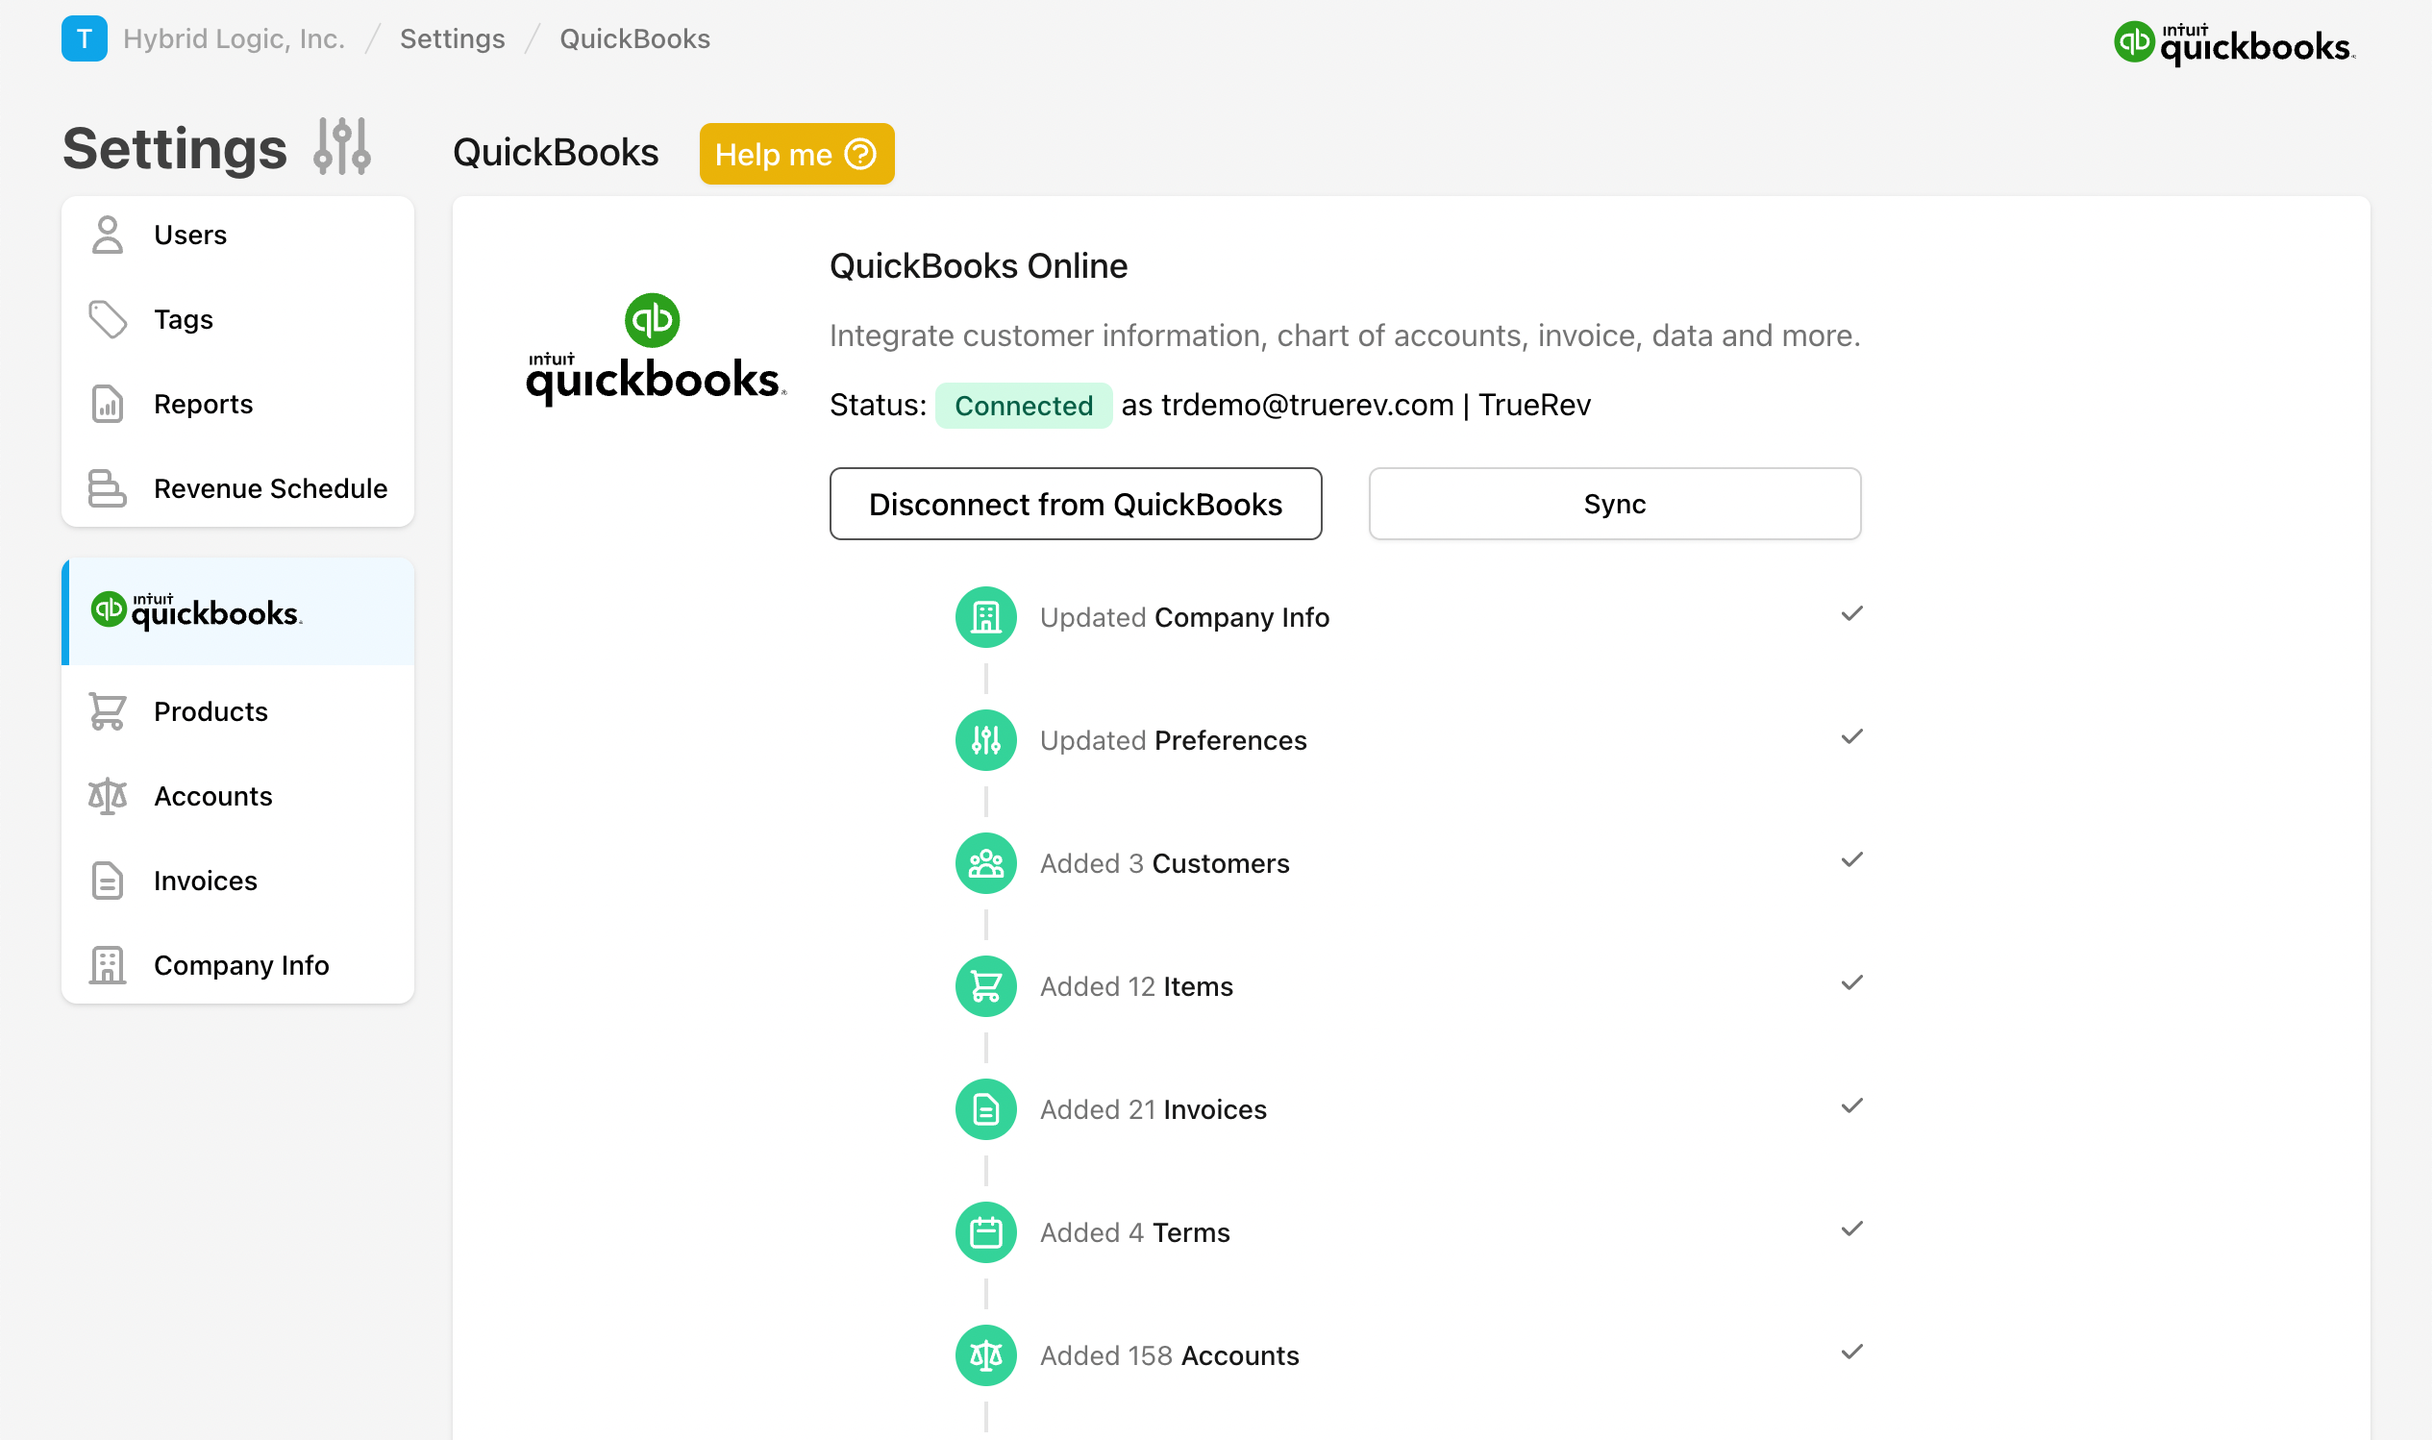Image resolution: width=2432 pixels, height=1440 pixels.
Task: Click the Users person icon in the sidebar
Action: click(x=107, y=235)
